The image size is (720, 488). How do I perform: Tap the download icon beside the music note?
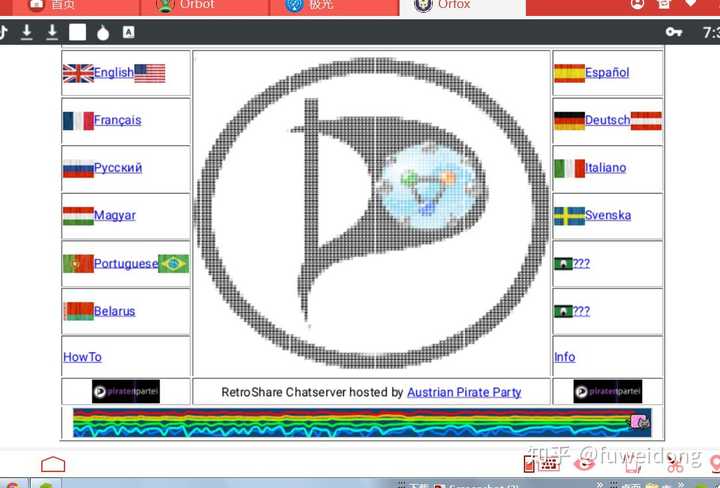27,32
